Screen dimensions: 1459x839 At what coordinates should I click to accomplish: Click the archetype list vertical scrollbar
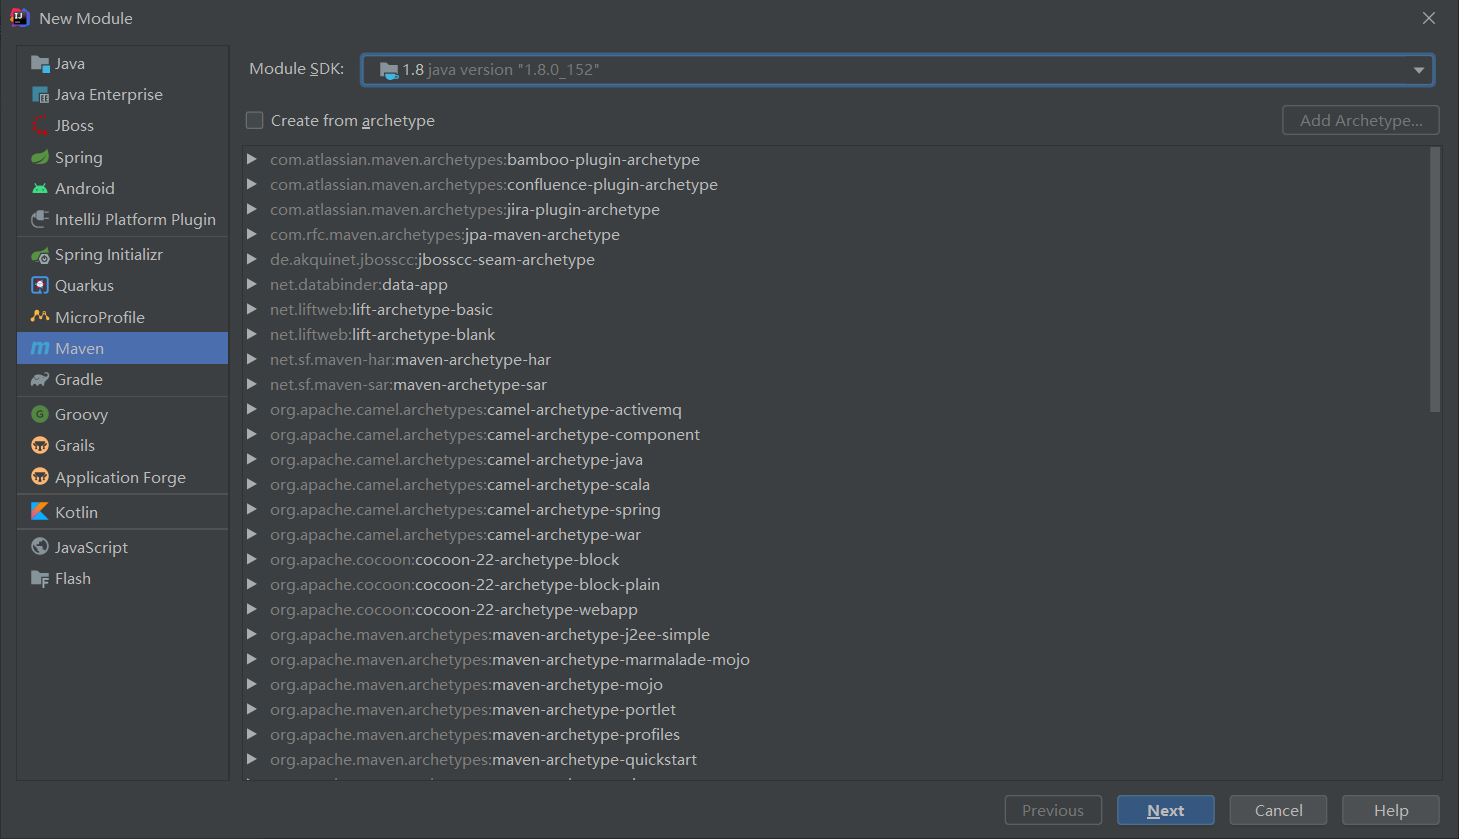(1435, 280)
